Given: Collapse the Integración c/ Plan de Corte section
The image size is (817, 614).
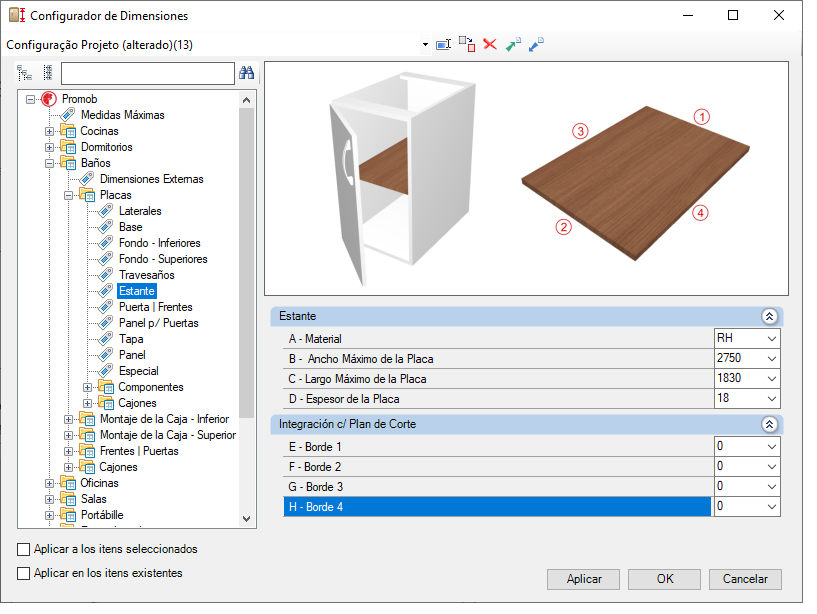Looking at the screenshot, I should pyautogui.click(x=770, y=424).
